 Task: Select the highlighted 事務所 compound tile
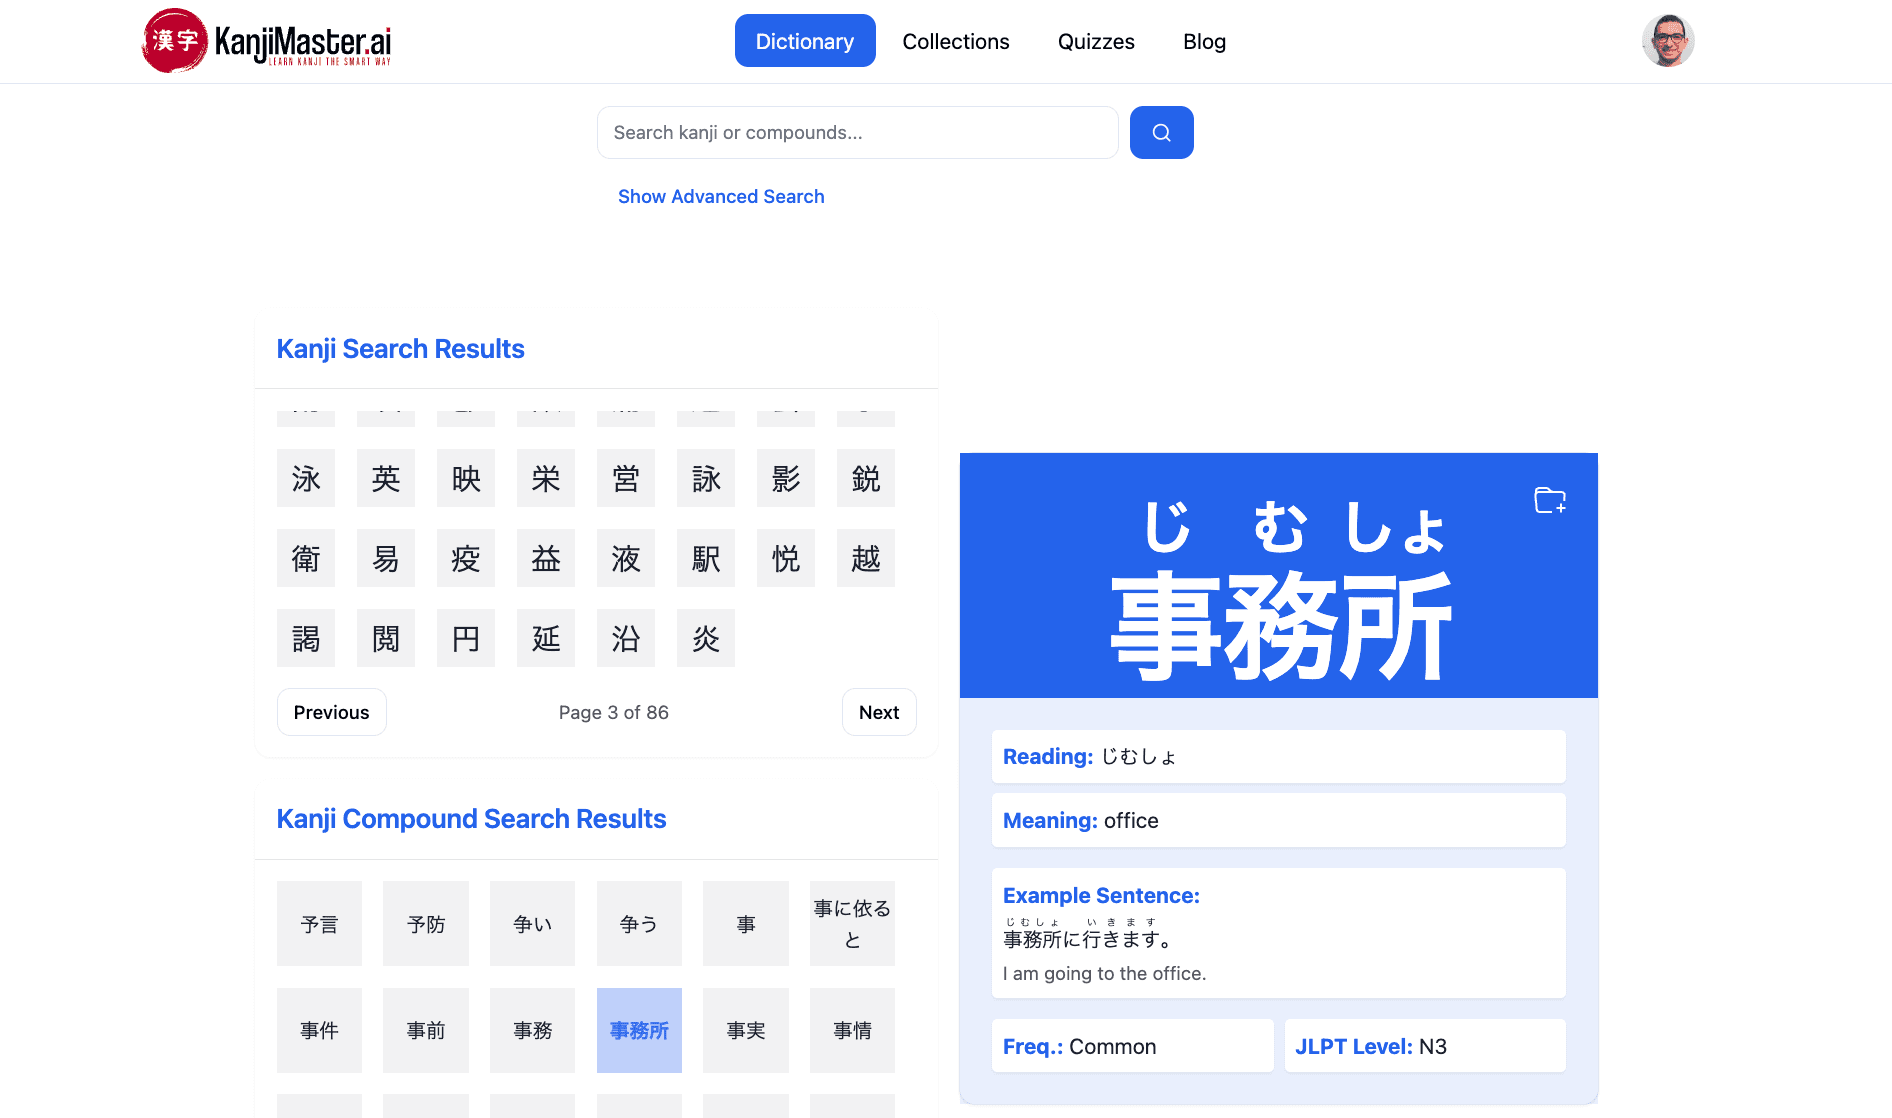pyautogui.click(x=639, y=1030)
